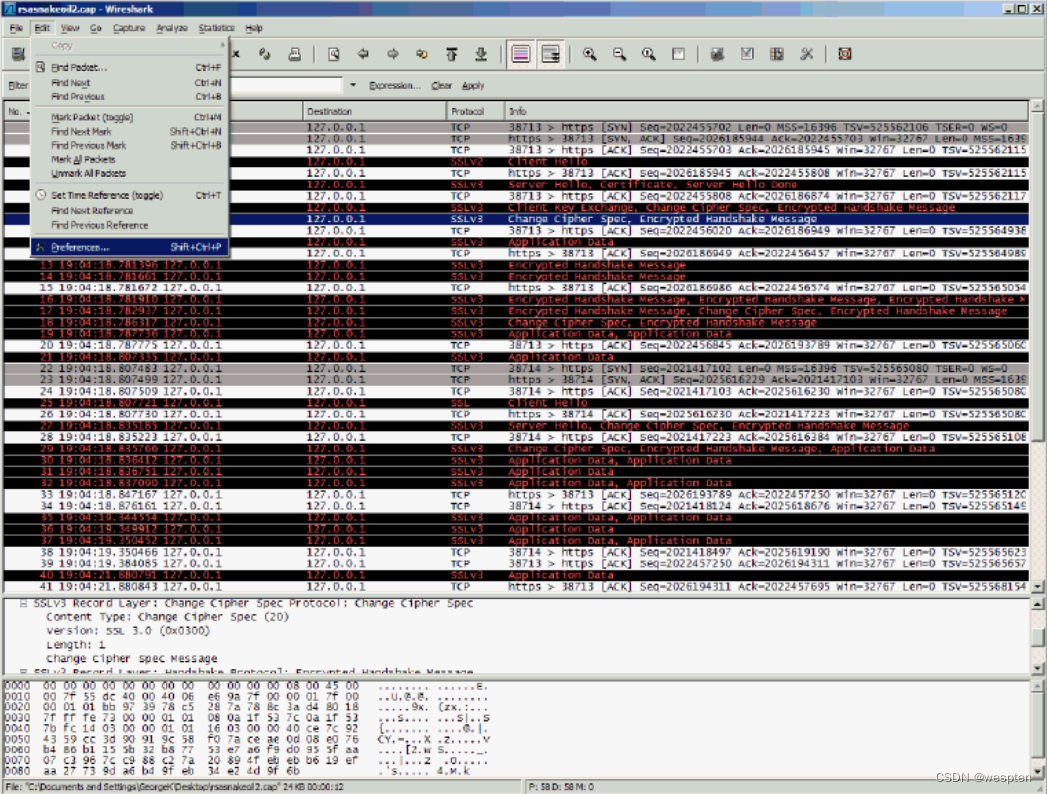Reset zoom to normal size icon

coord(649,54)
